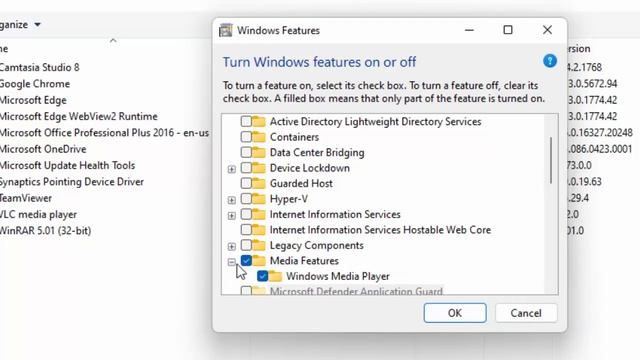This screenshot has height=360, width=640.
Task: Open the Organize dropdown in background window
Action: coord(20,24)
